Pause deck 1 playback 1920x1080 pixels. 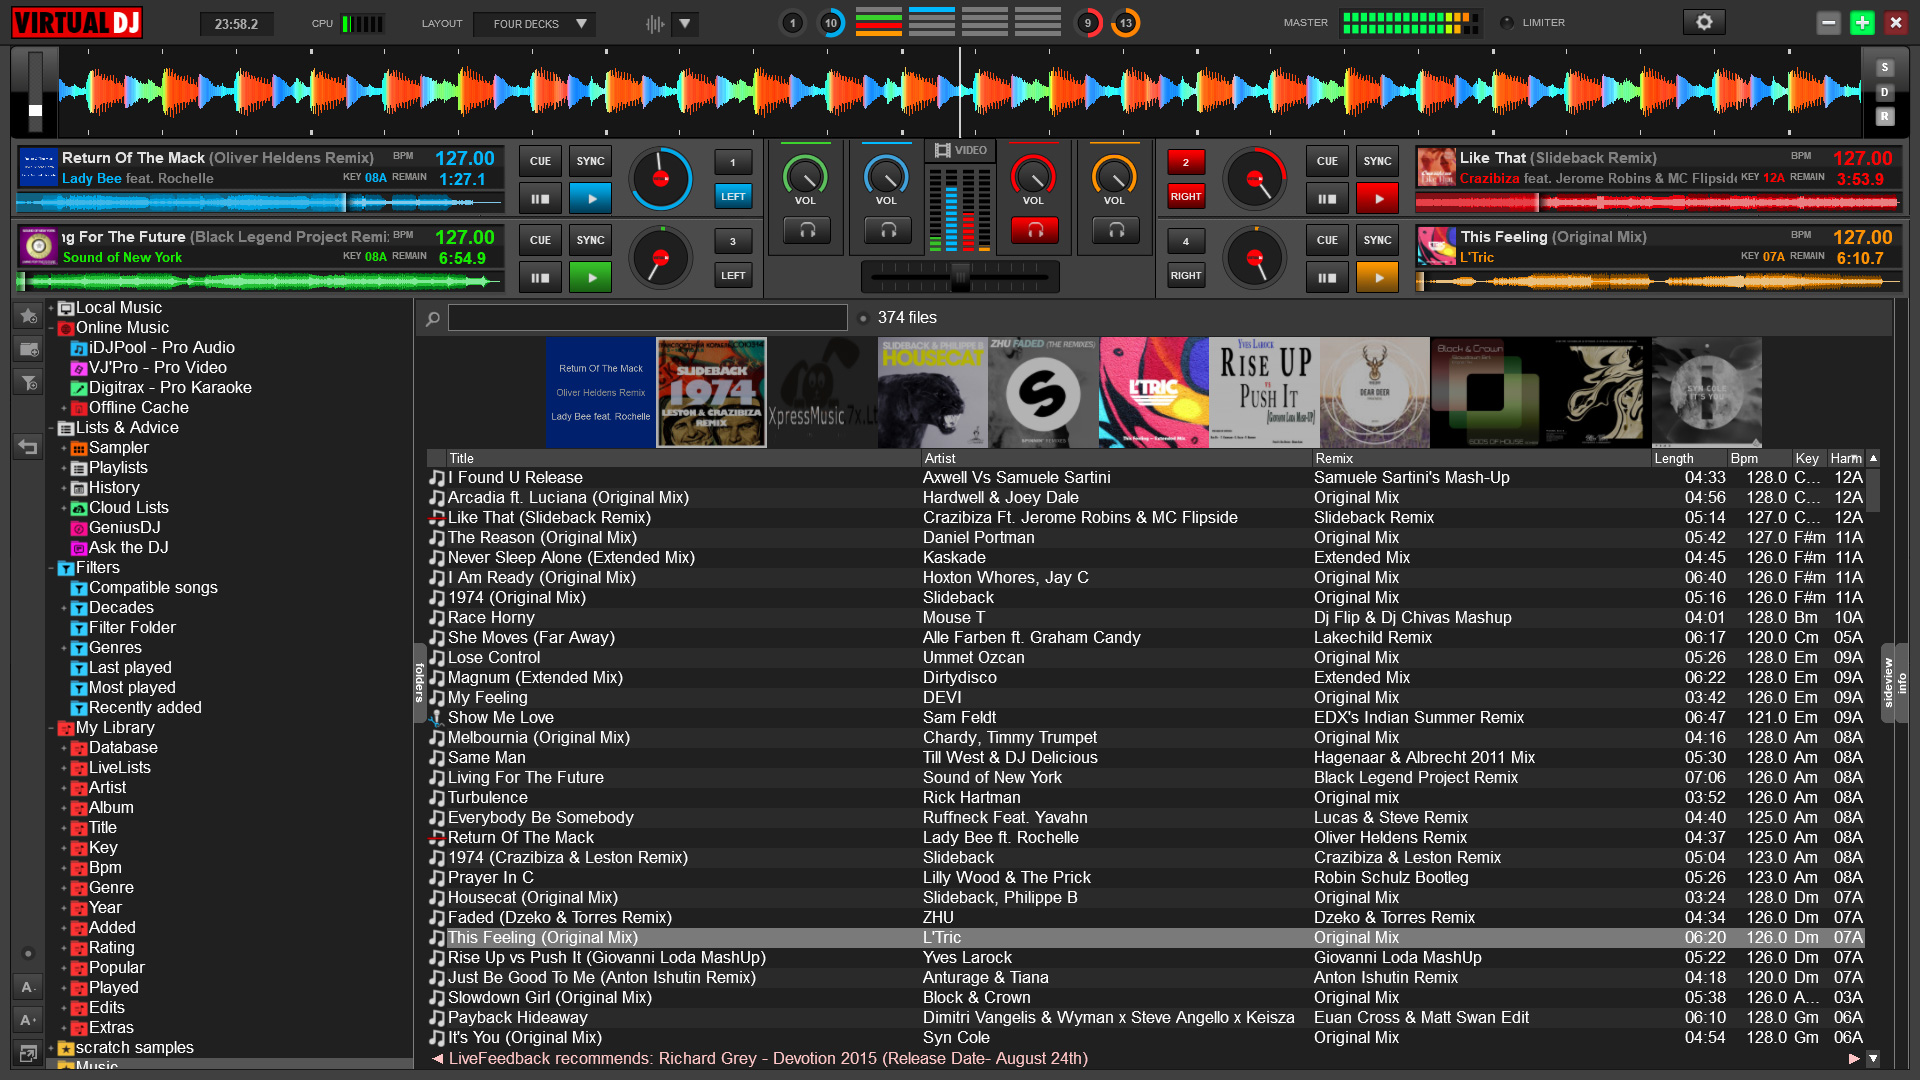[540, 198]
